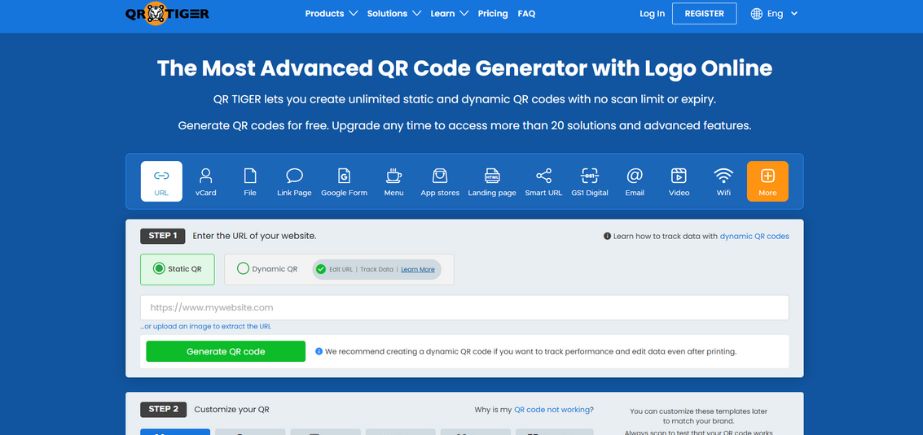Screen dimensions: 923x435
Task: Expand the Products dropdown menu
Action: click(331, 14)
